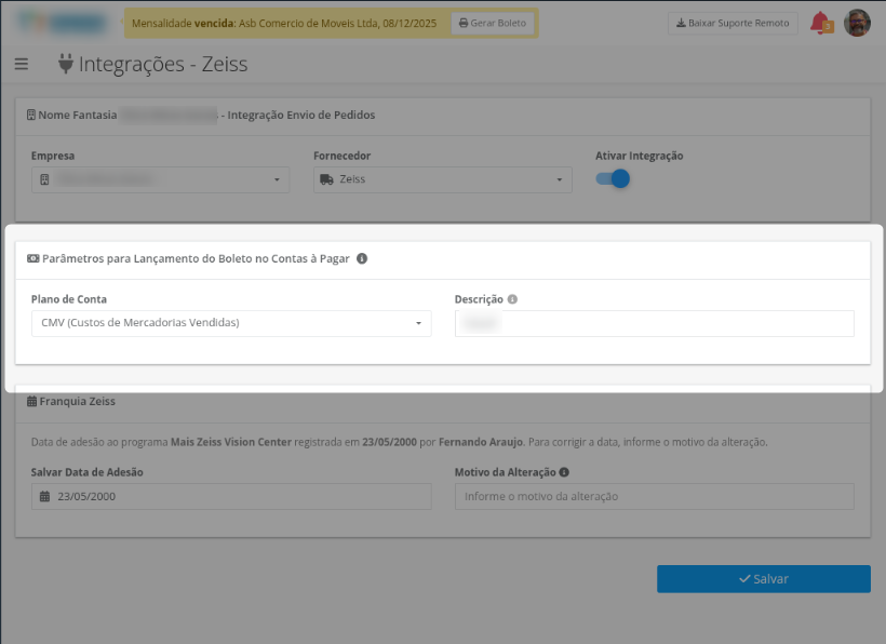Click the plug icon beside Integrações title

coord(66,64)
